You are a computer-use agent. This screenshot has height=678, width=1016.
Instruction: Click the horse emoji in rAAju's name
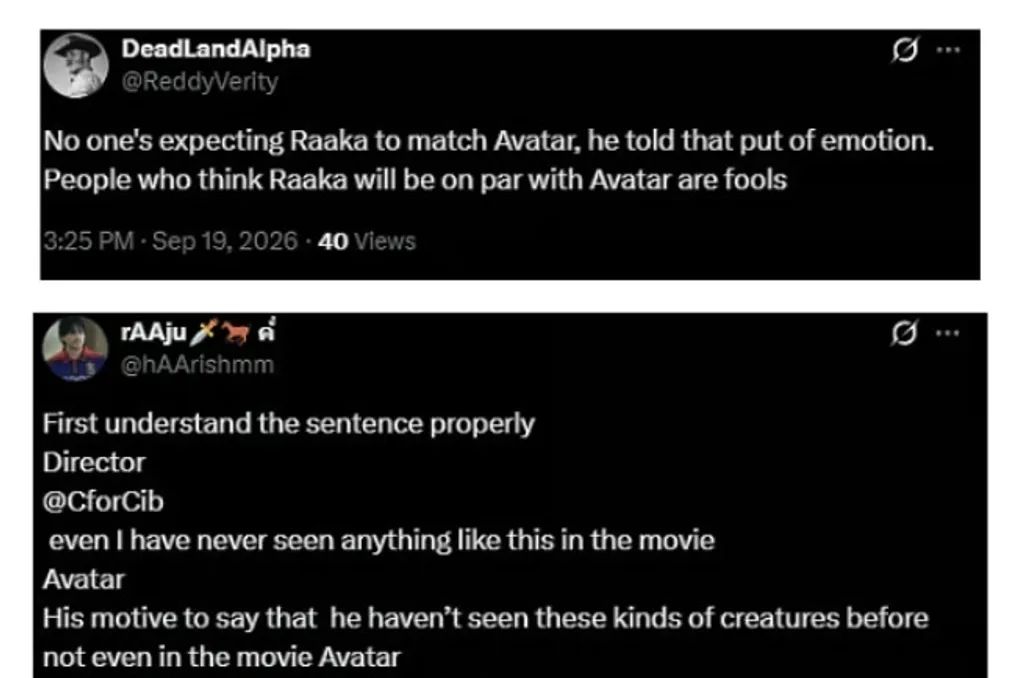point(236,333)
